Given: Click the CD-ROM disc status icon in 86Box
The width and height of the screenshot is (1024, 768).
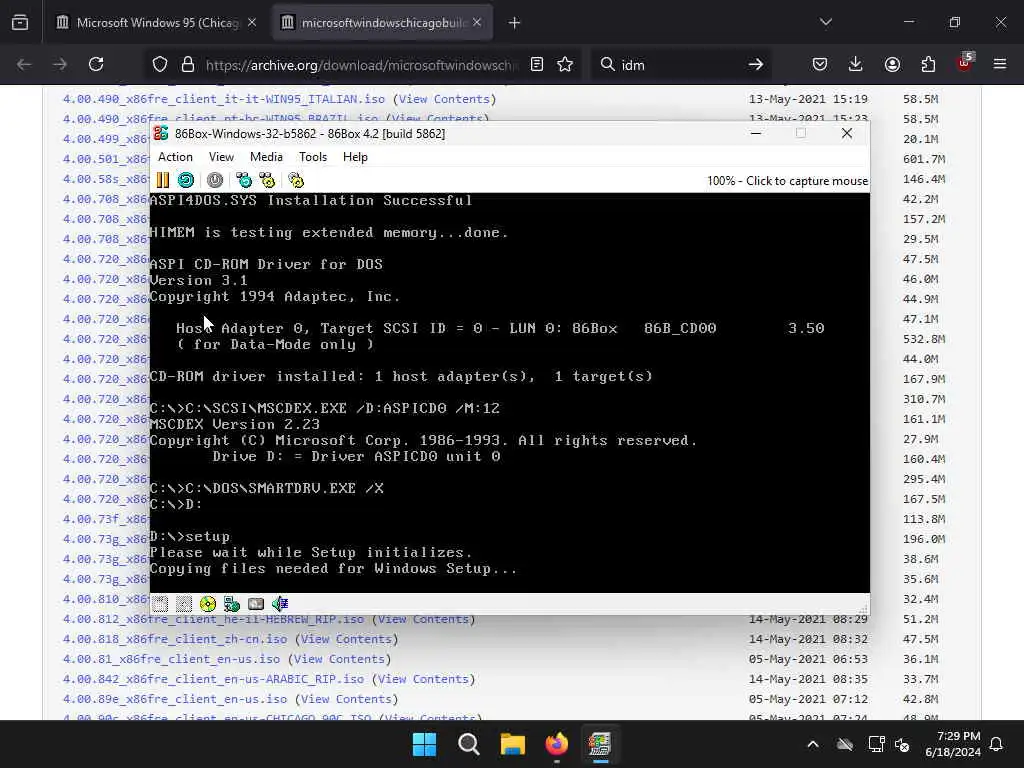Looking at the screenshot, I should pyautogui.click(x=208, y=604).
